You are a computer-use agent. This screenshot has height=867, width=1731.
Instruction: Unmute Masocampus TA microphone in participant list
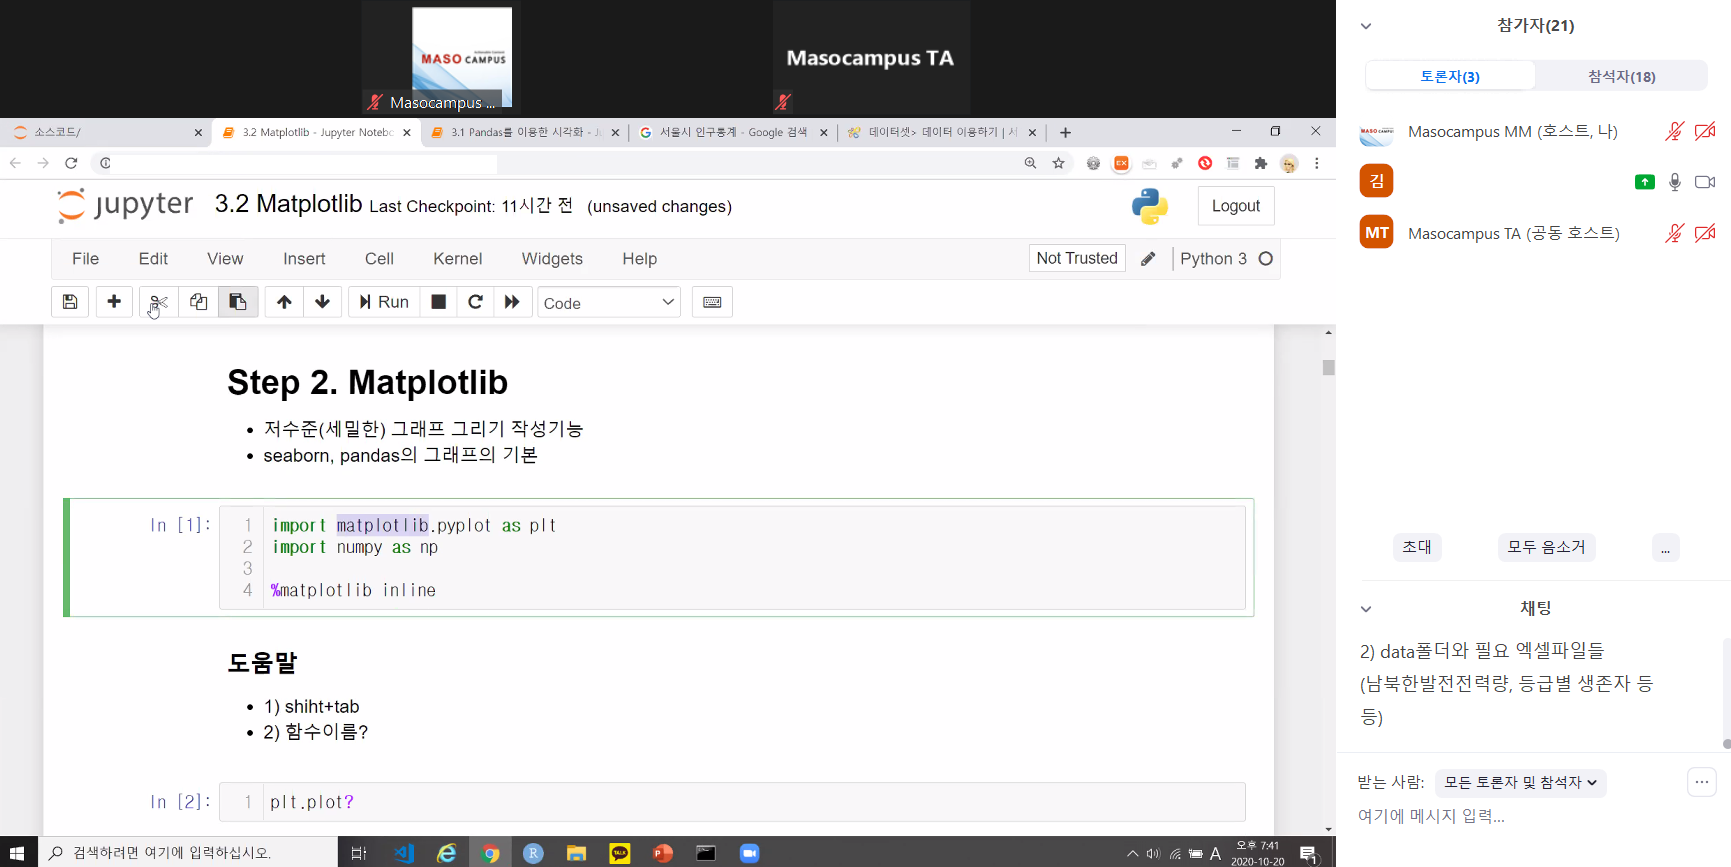pos(1674,233)
